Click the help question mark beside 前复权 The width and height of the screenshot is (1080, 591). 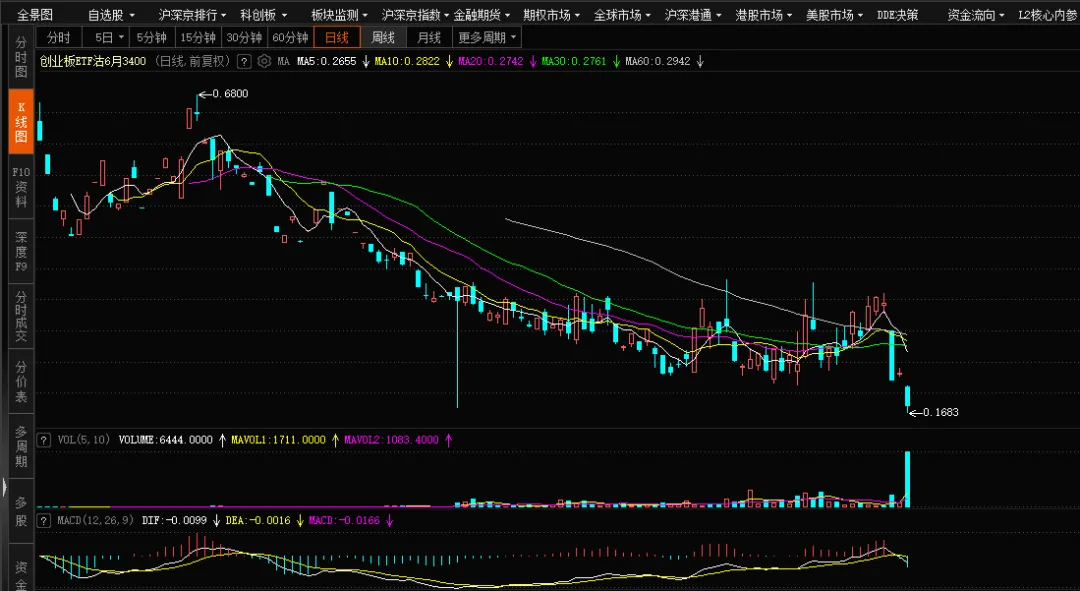(x=244, y=61)
